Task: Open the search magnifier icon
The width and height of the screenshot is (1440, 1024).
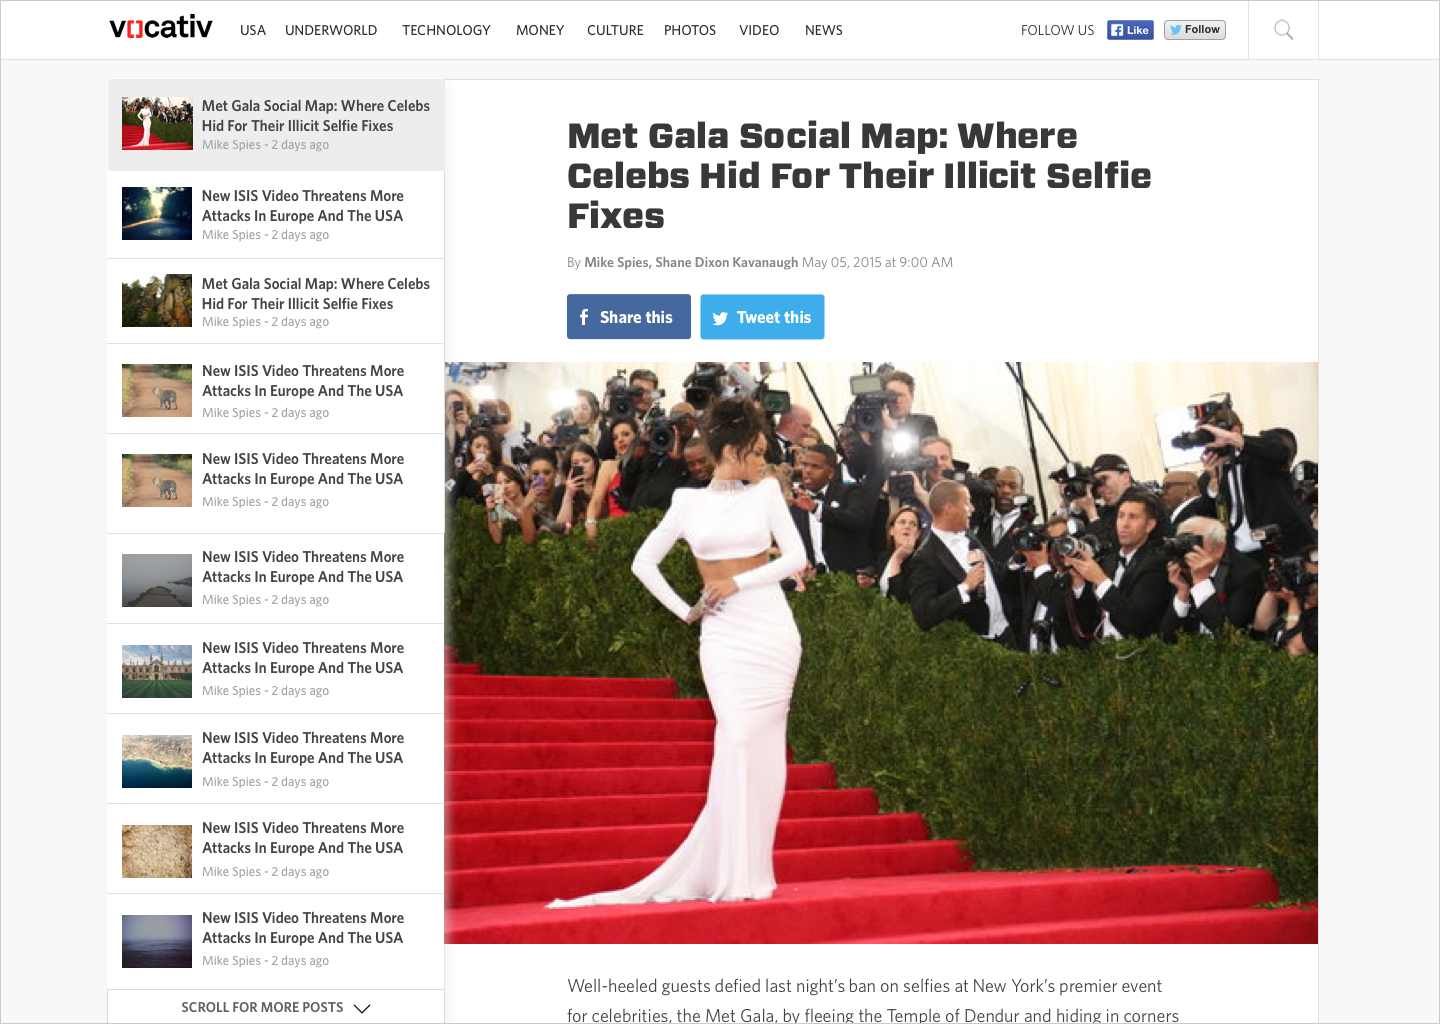Action: click(1283, 30)
